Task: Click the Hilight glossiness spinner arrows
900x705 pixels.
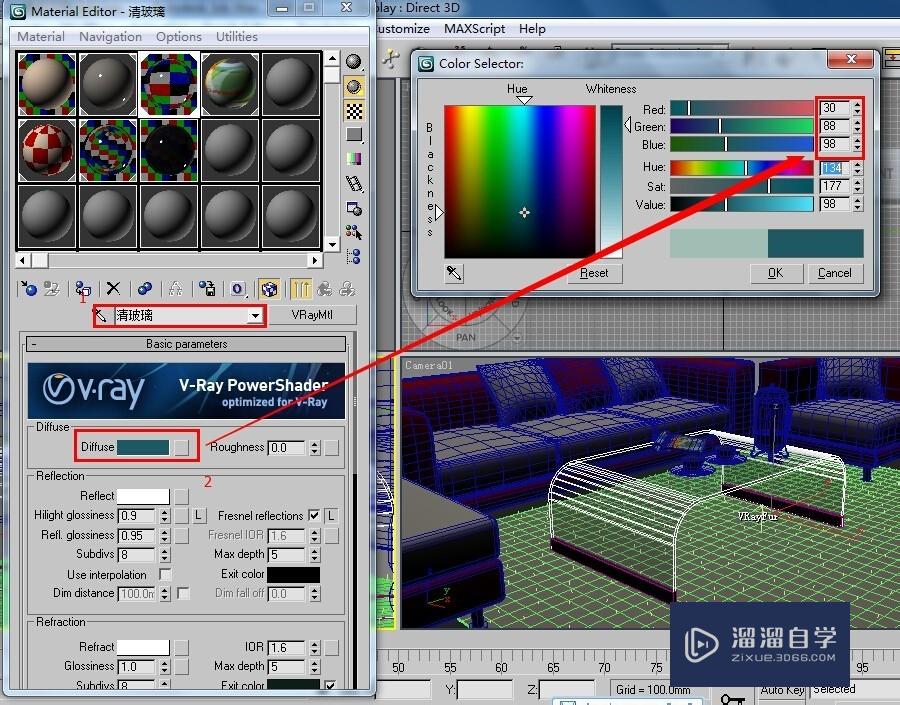Action: 165,516
